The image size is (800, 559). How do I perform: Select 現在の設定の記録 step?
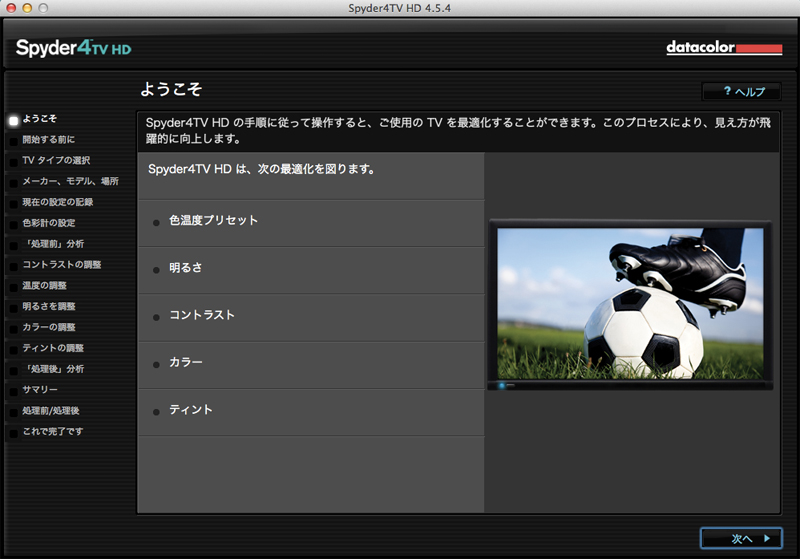[x=58, y=202]
